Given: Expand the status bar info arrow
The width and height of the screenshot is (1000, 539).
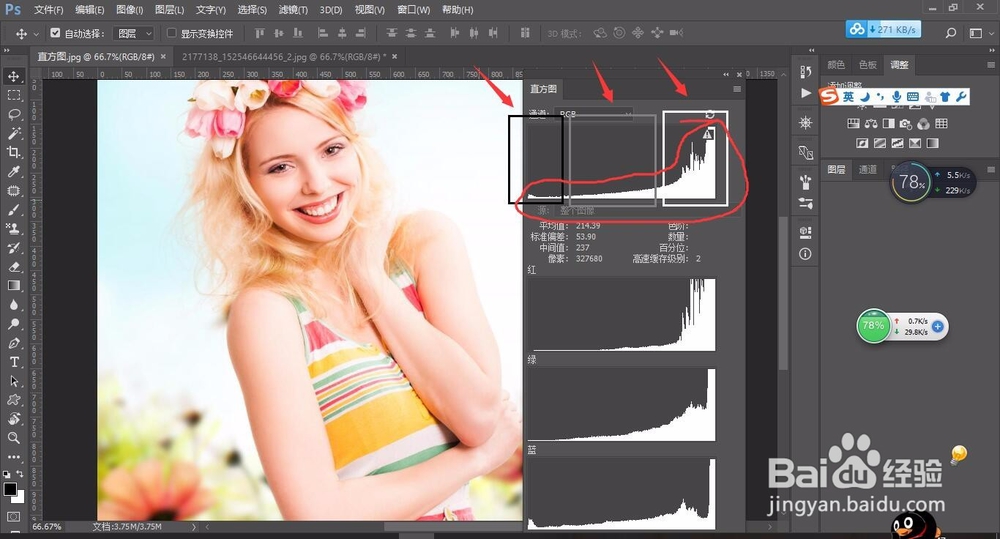Looking at the screenshot, I should click(194, 527).
